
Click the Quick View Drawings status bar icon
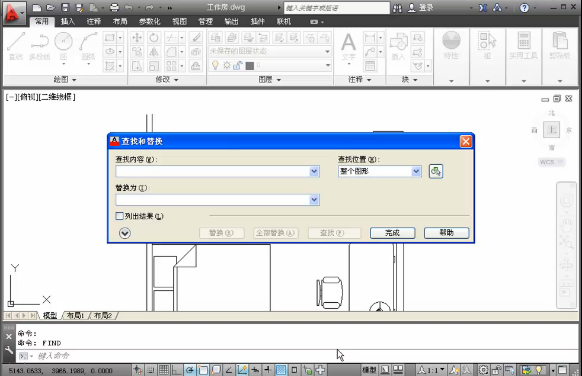click(398, 370)
